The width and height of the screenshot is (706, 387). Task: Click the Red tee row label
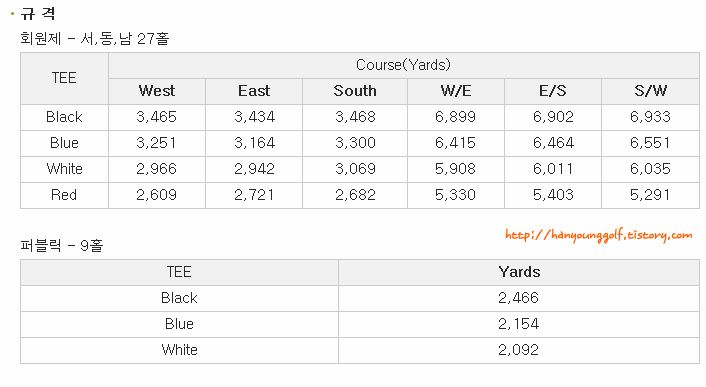(x=64, y=195)
